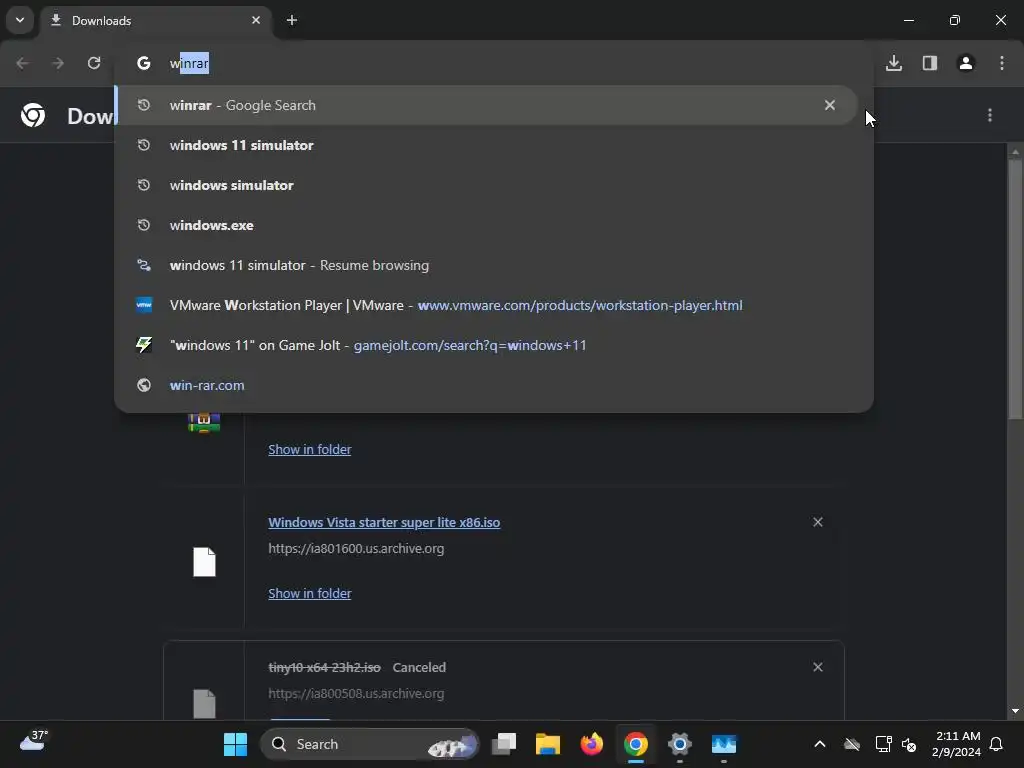Click the Downloads page vertical scrollbar
Screen dimensions: 1024x768
pos(1015,289)
